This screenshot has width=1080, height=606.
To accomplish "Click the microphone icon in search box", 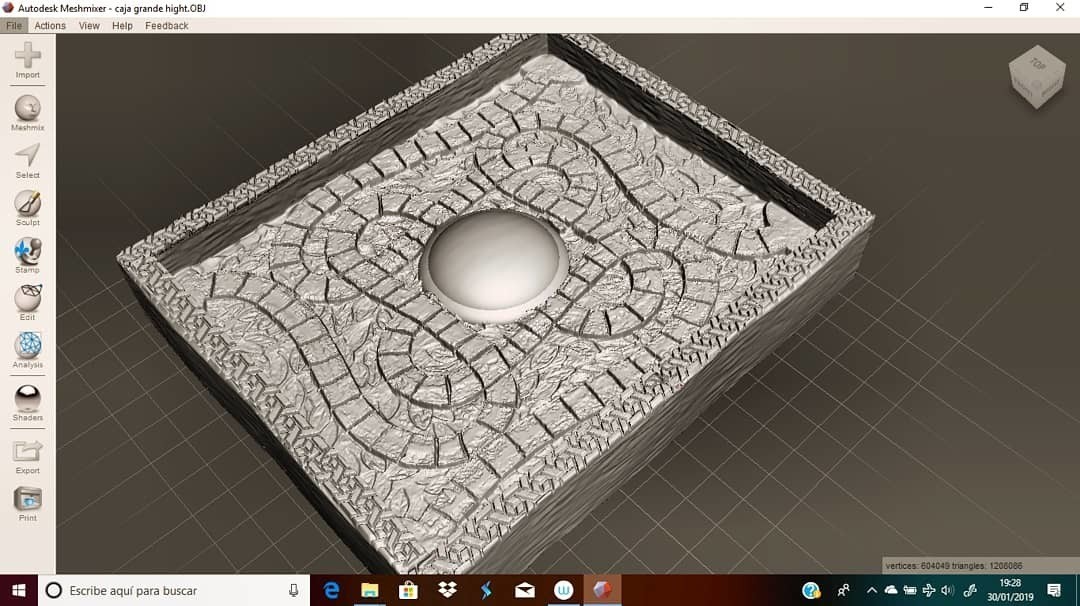I will coord(293,590).
